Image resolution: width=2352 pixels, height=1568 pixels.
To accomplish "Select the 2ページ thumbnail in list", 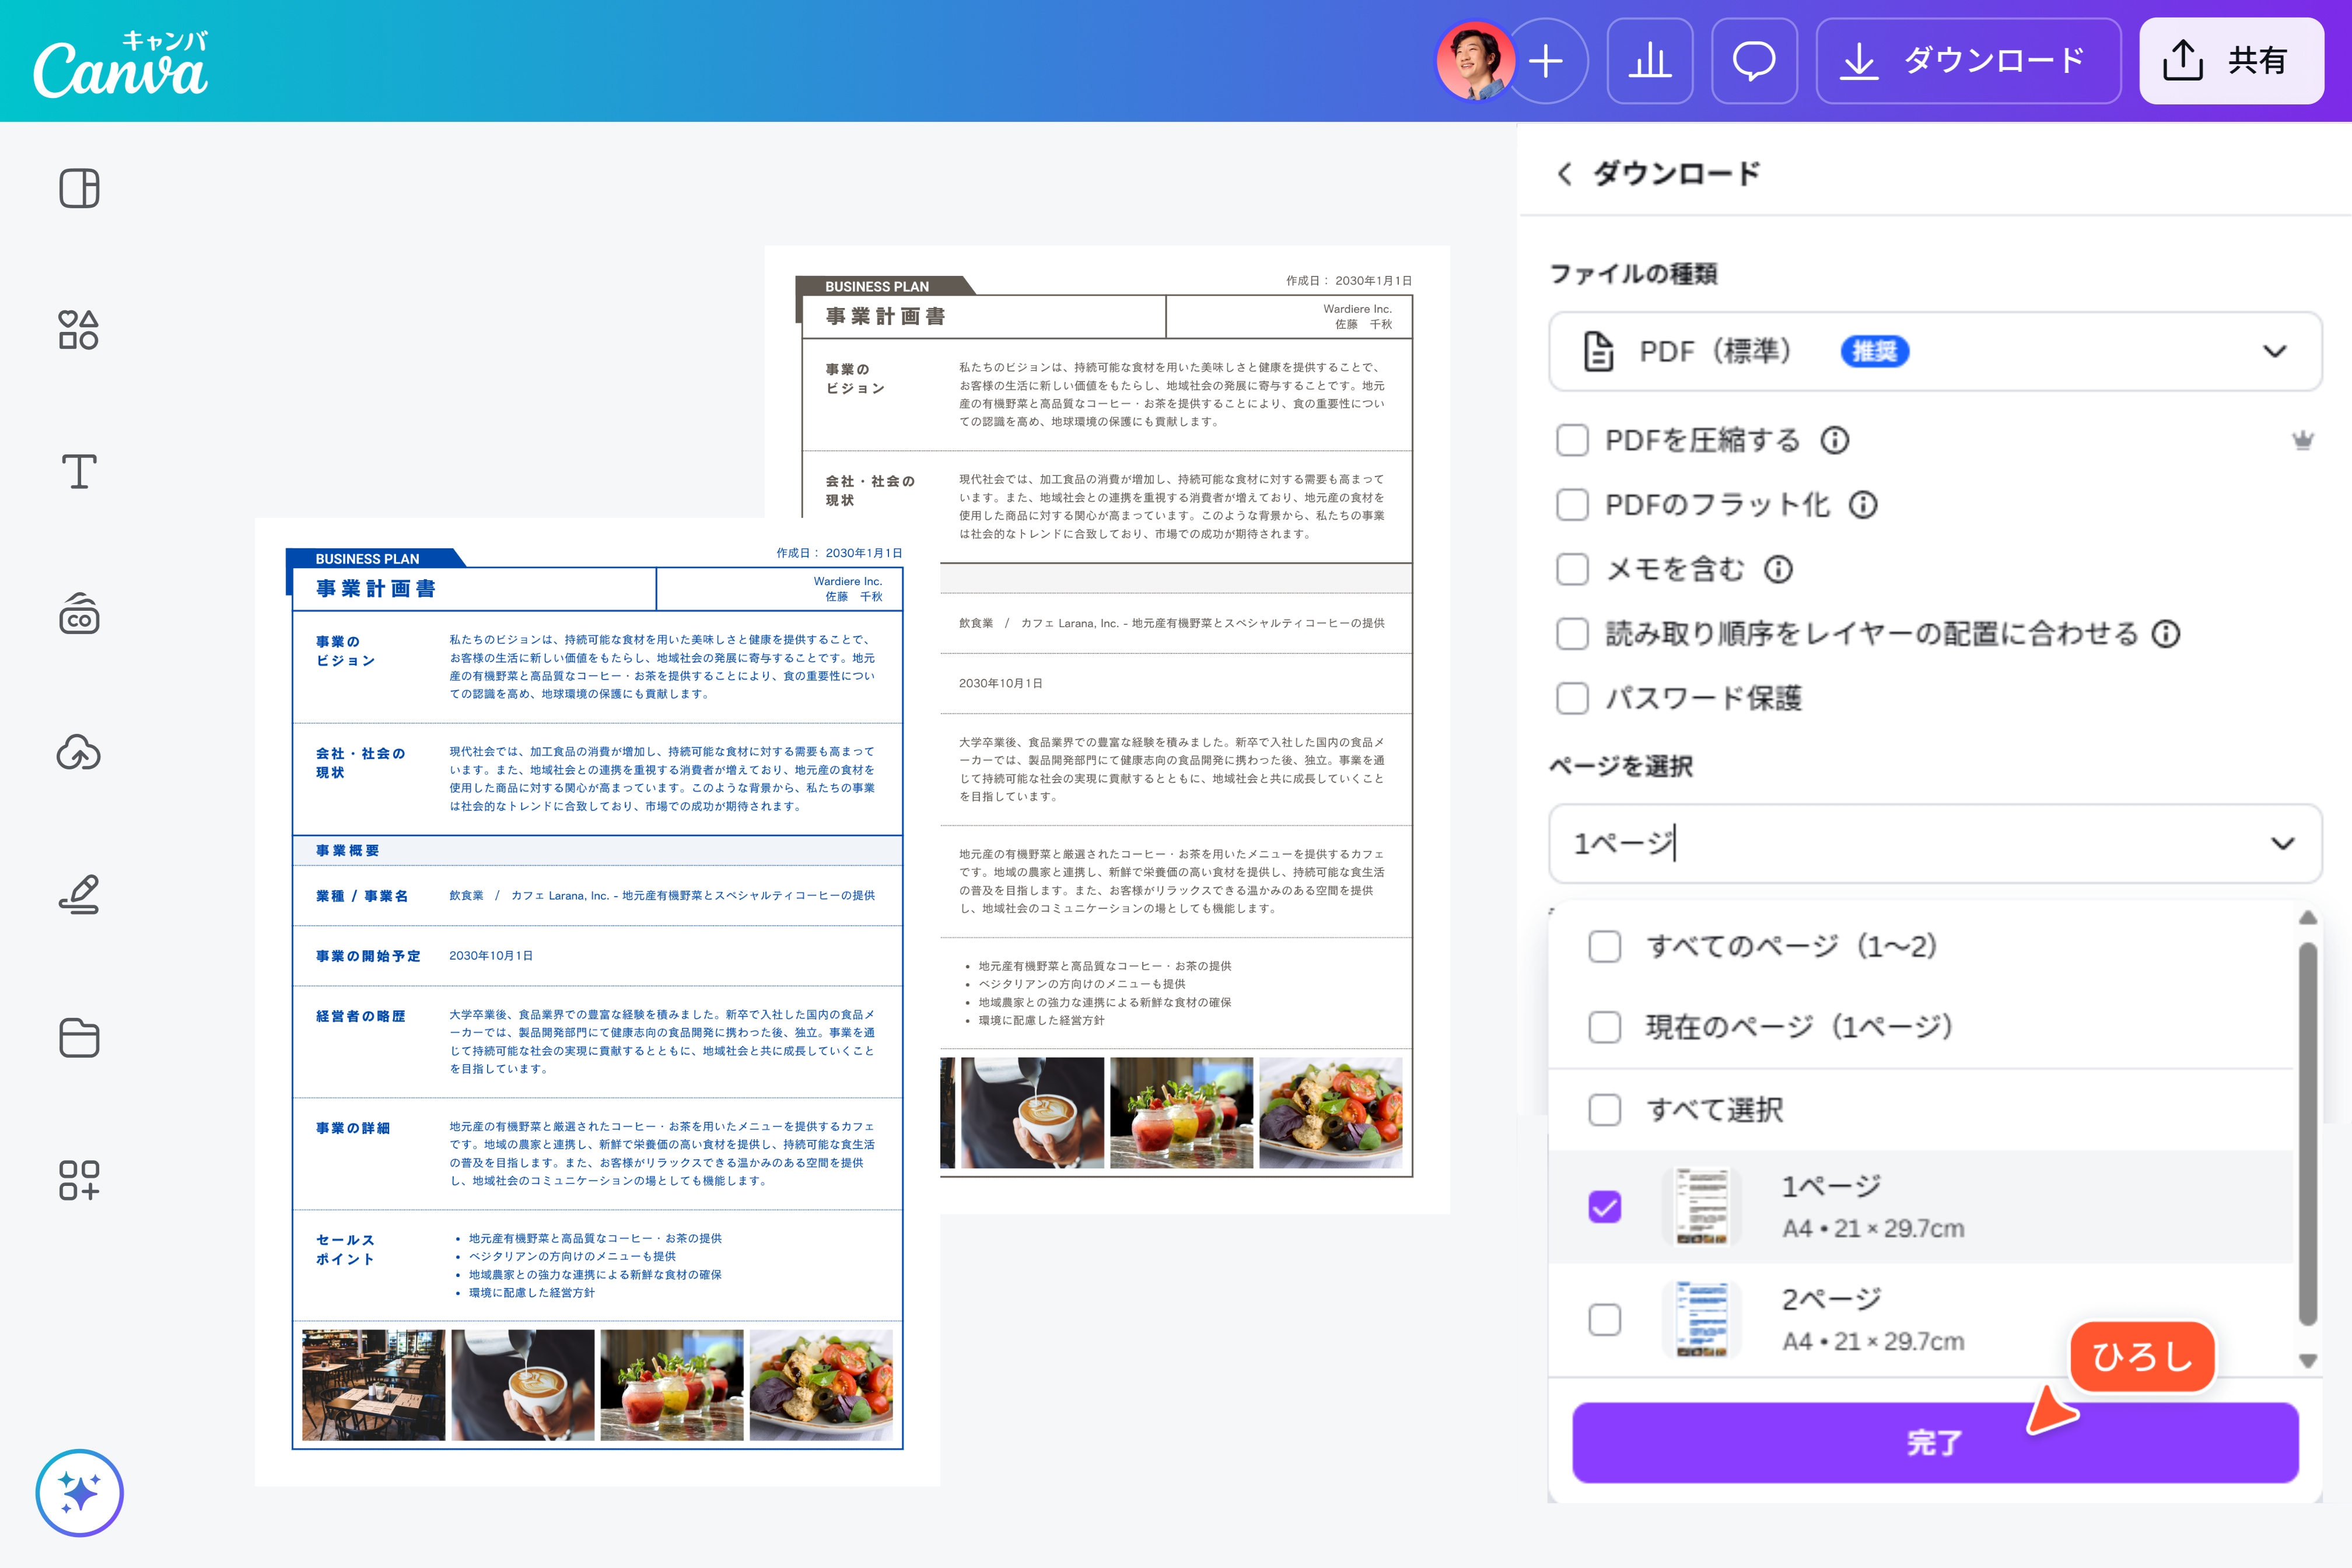I will coord(1702,1320).
